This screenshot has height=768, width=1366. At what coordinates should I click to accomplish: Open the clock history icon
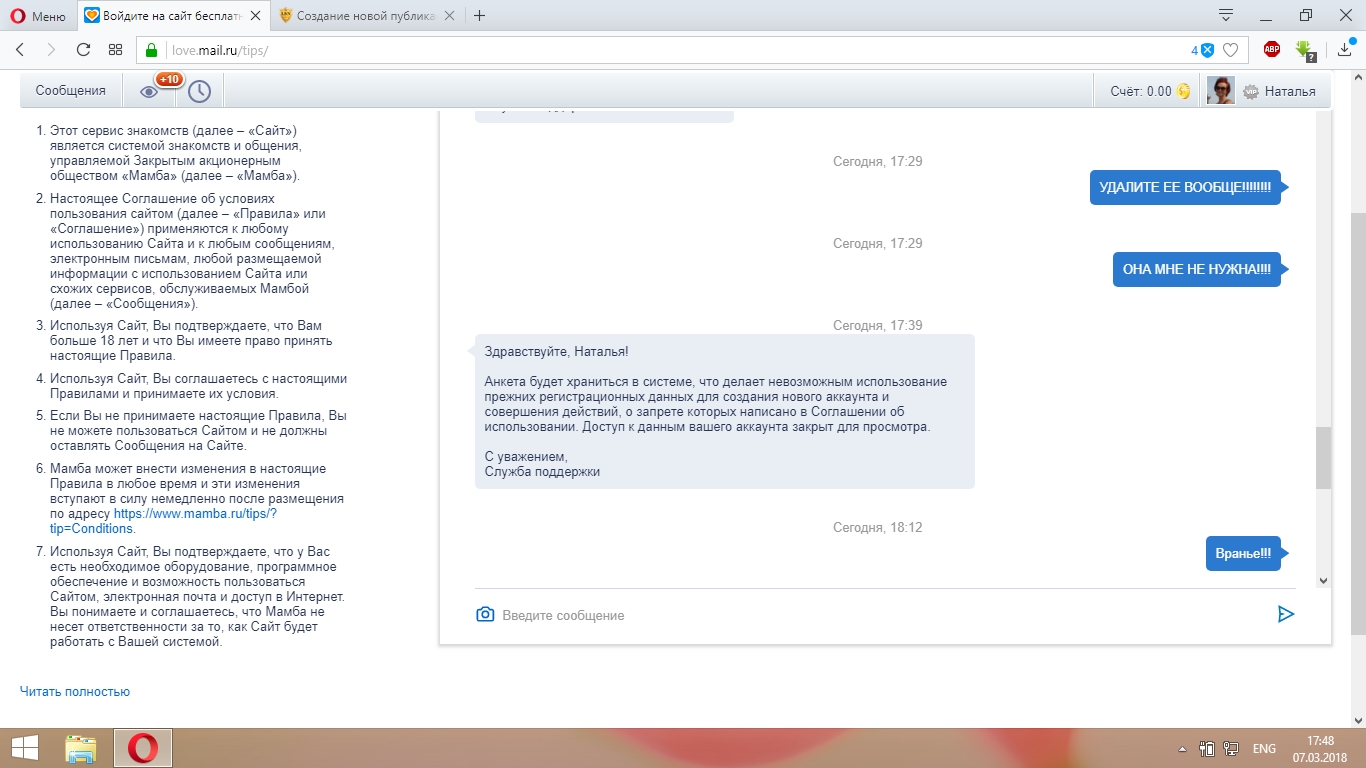point(199,91)
